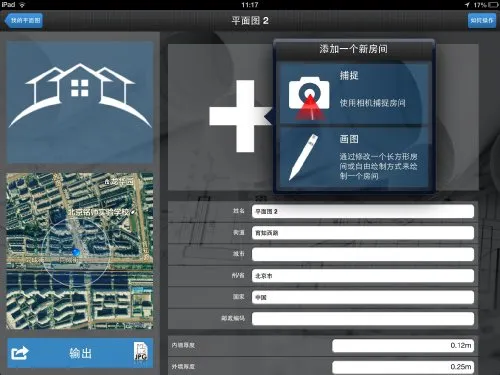Image resolution: width=500 pixels, height=375 pixels.
Task: Select 画图 option text in popup
Action: [x=349, y=139]
